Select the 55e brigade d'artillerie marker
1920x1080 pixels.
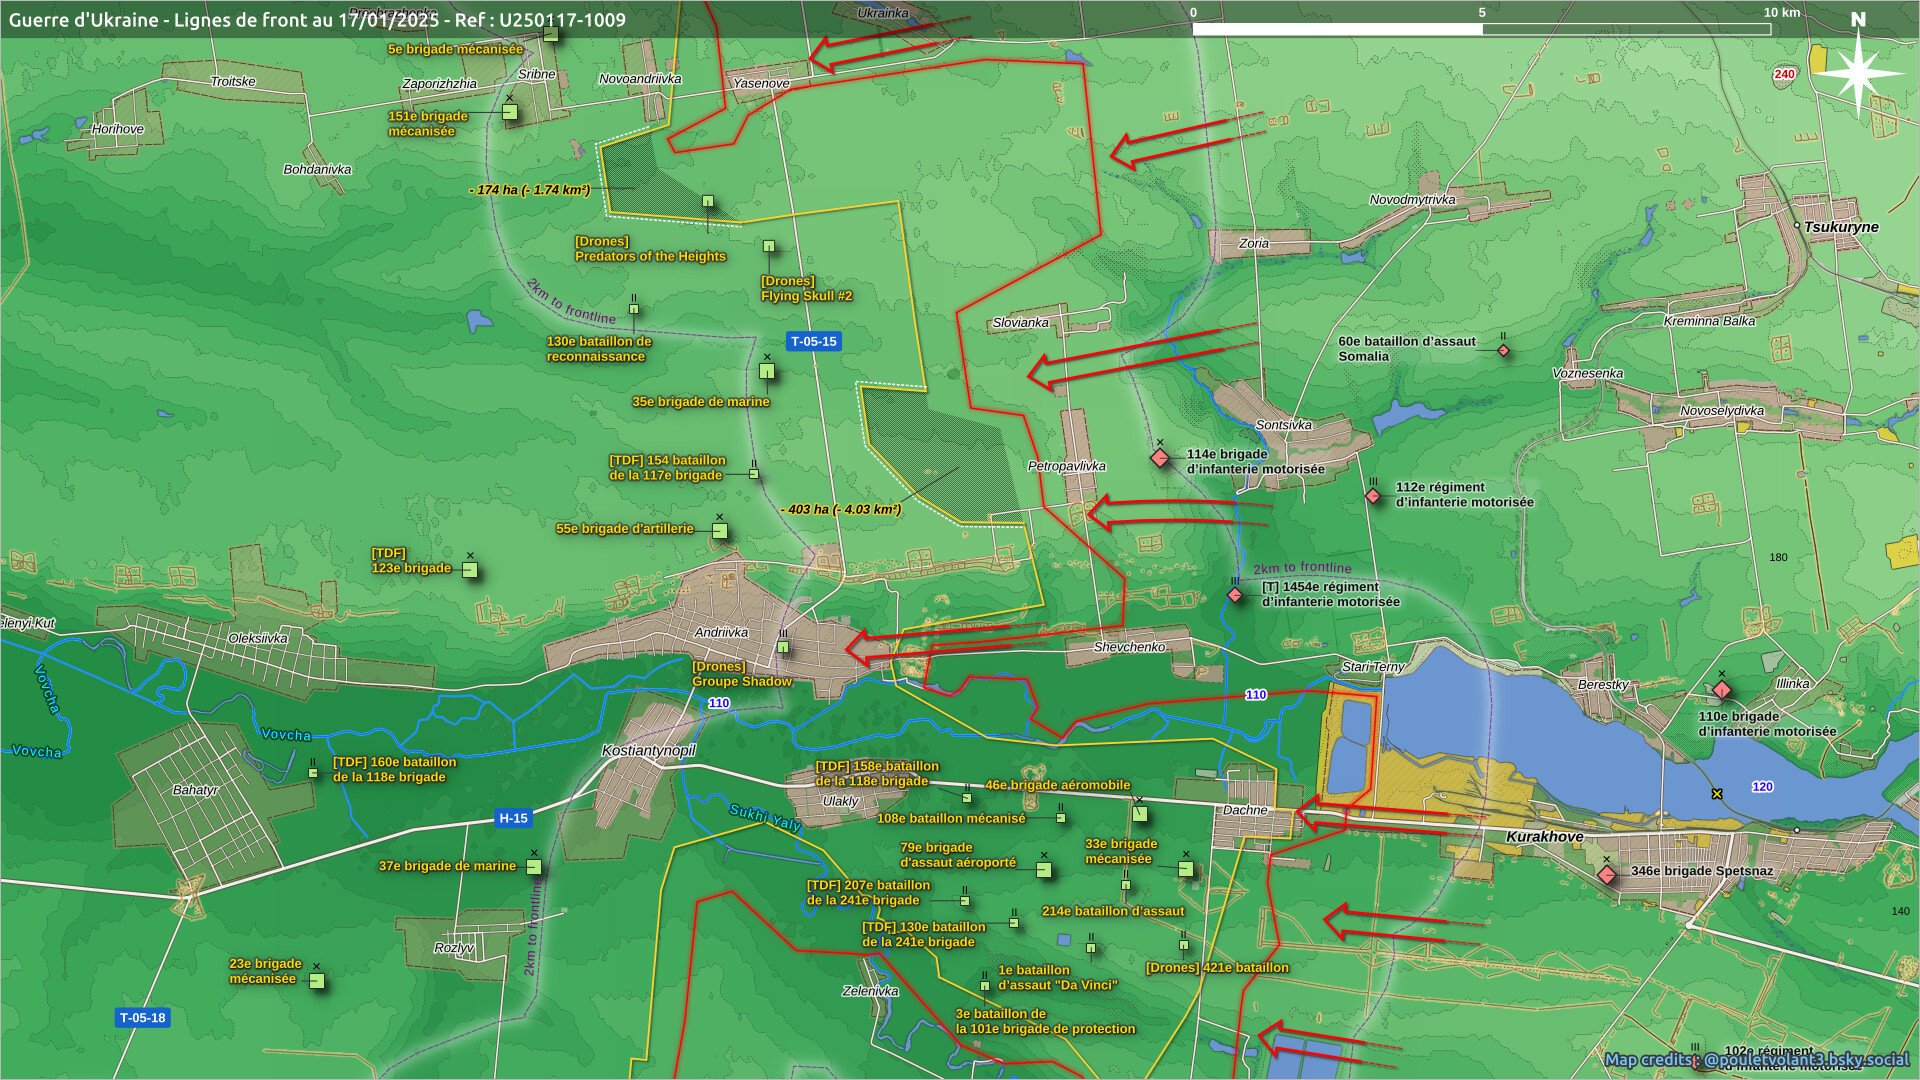(719, 530)
